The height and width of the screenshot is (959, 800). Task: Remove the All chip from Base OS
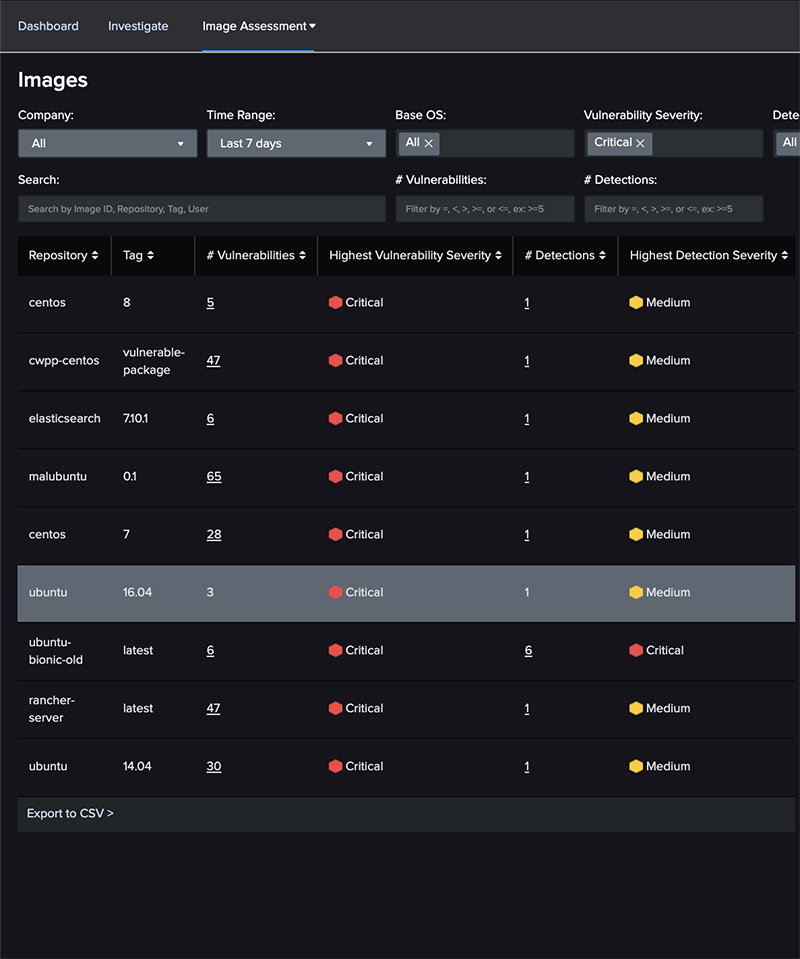click(429, 144)
